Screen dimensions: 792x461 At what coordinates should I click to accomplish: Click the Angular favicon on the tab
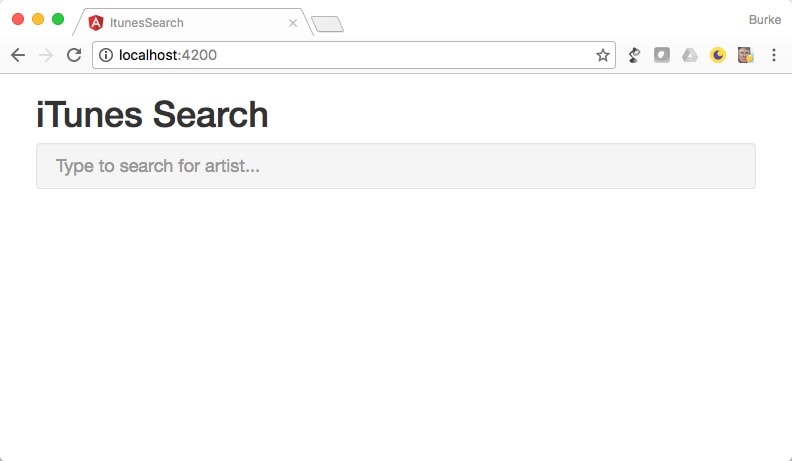[x=96, y=23]
